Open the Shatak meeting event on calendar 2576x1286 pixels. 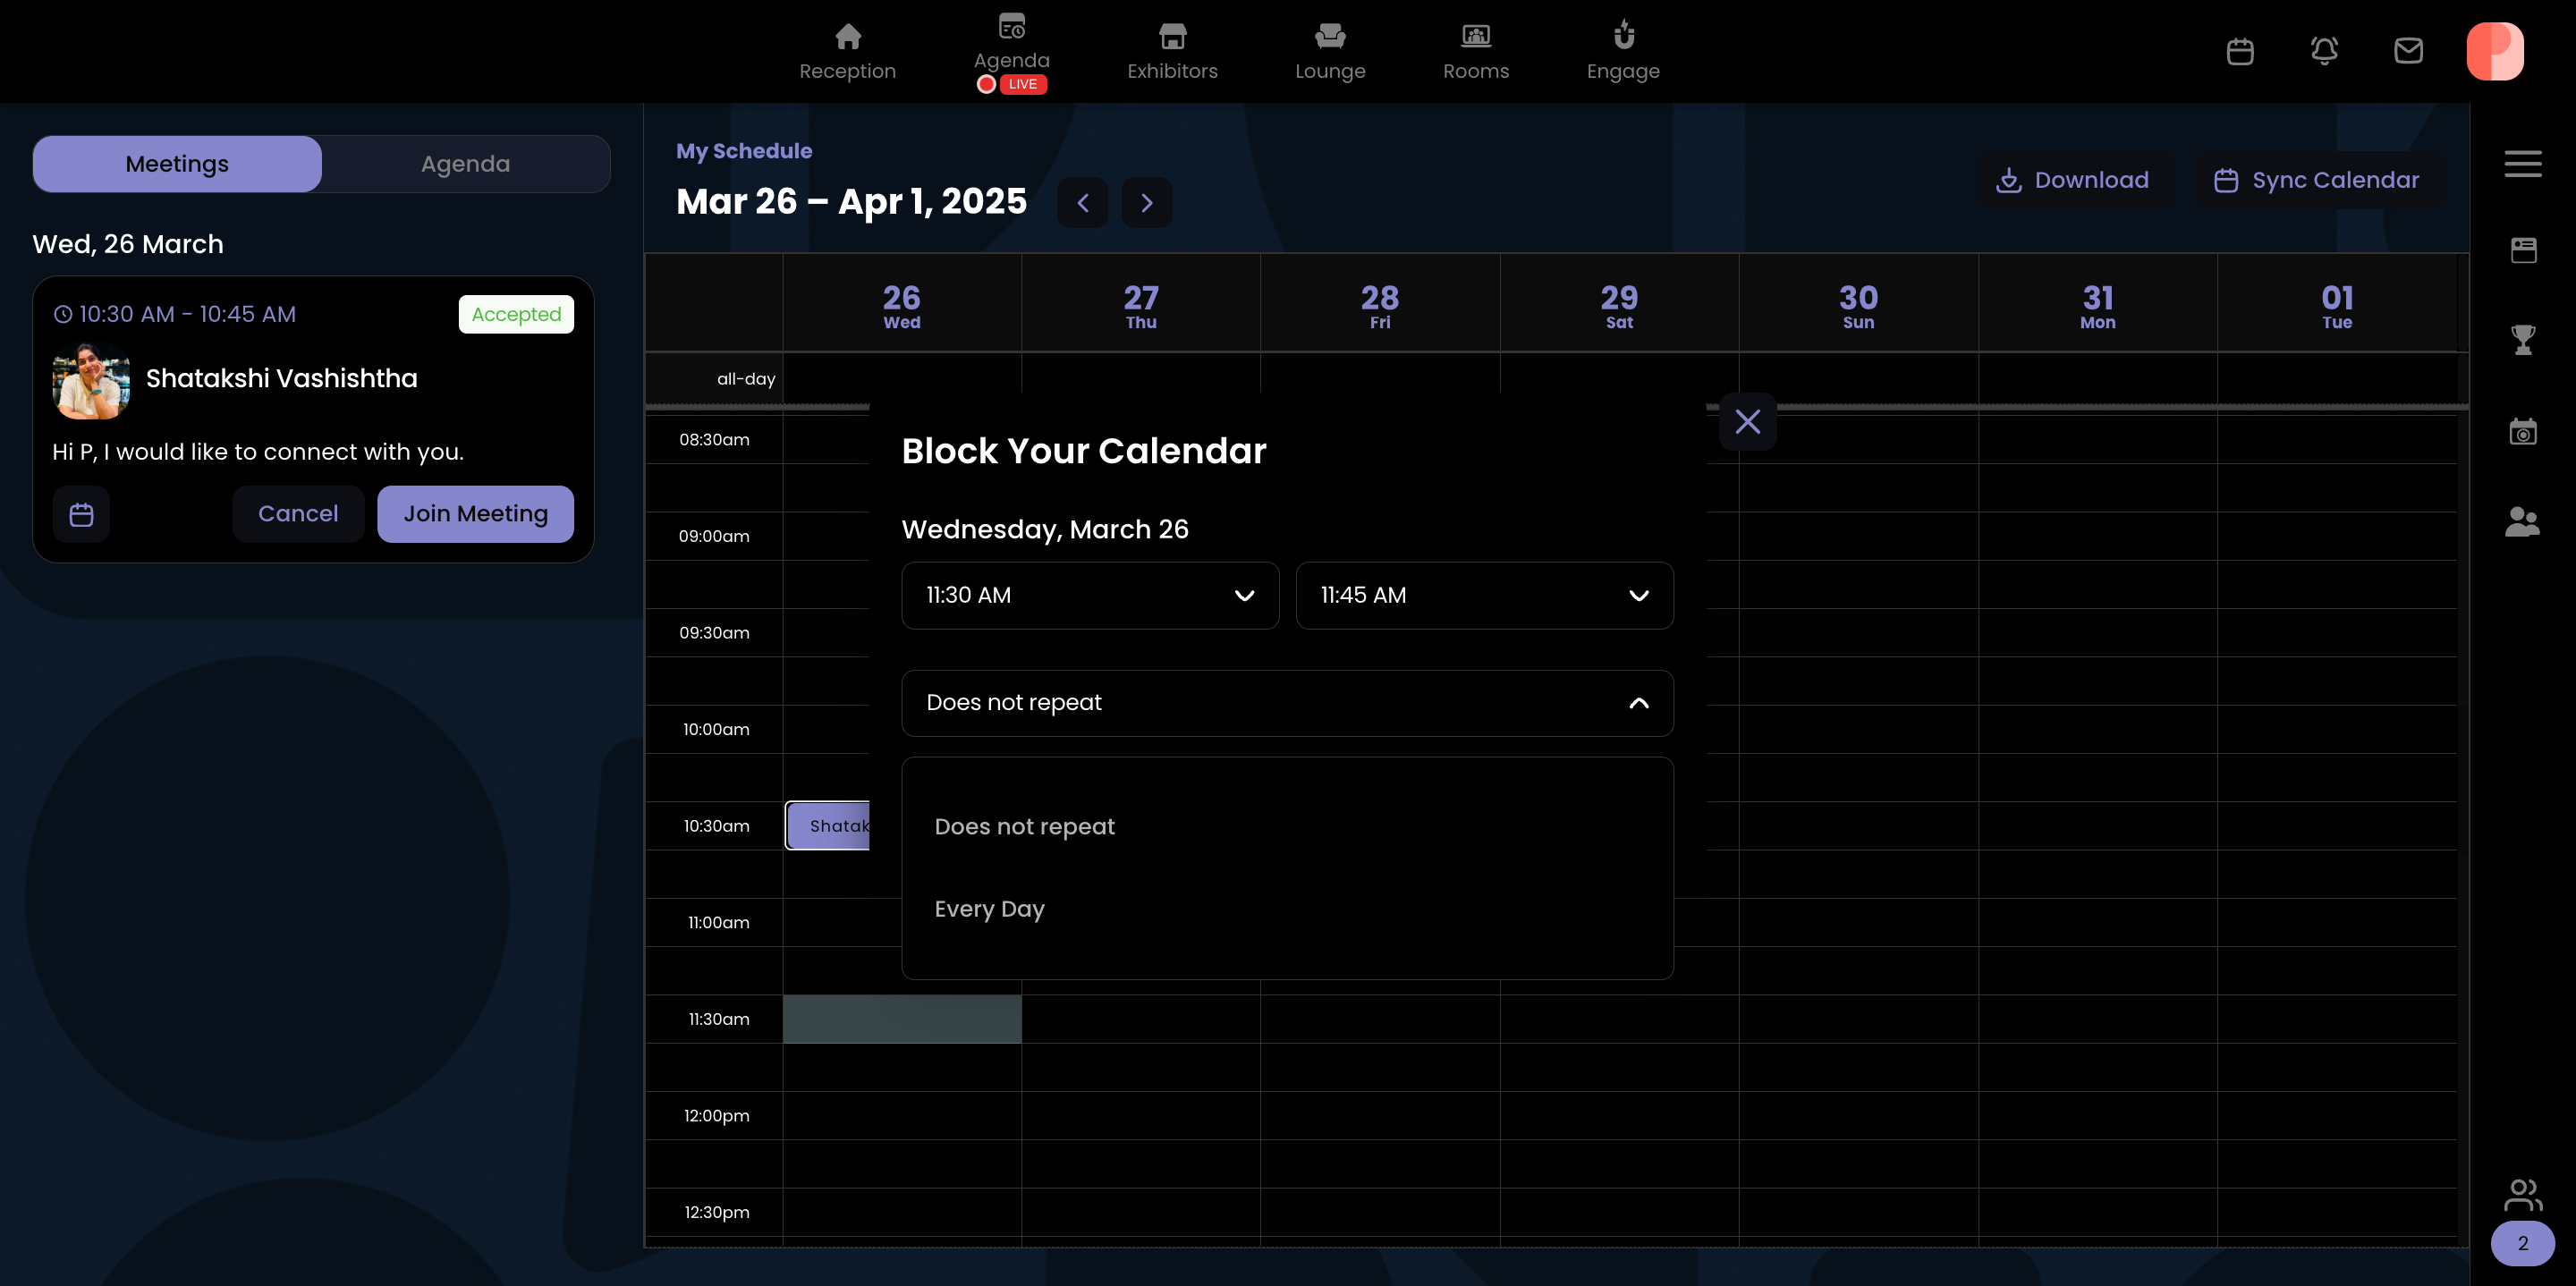tap(828, 826)
